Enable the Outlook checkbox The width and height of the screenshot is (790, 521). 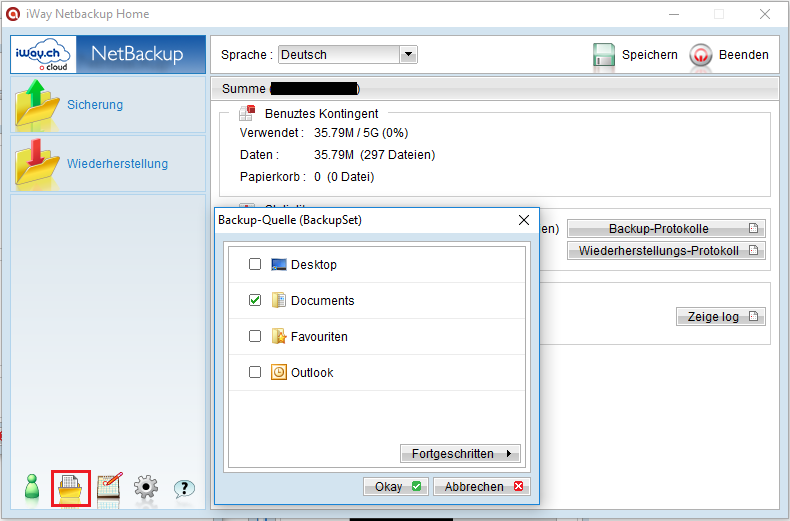(255, 372)
